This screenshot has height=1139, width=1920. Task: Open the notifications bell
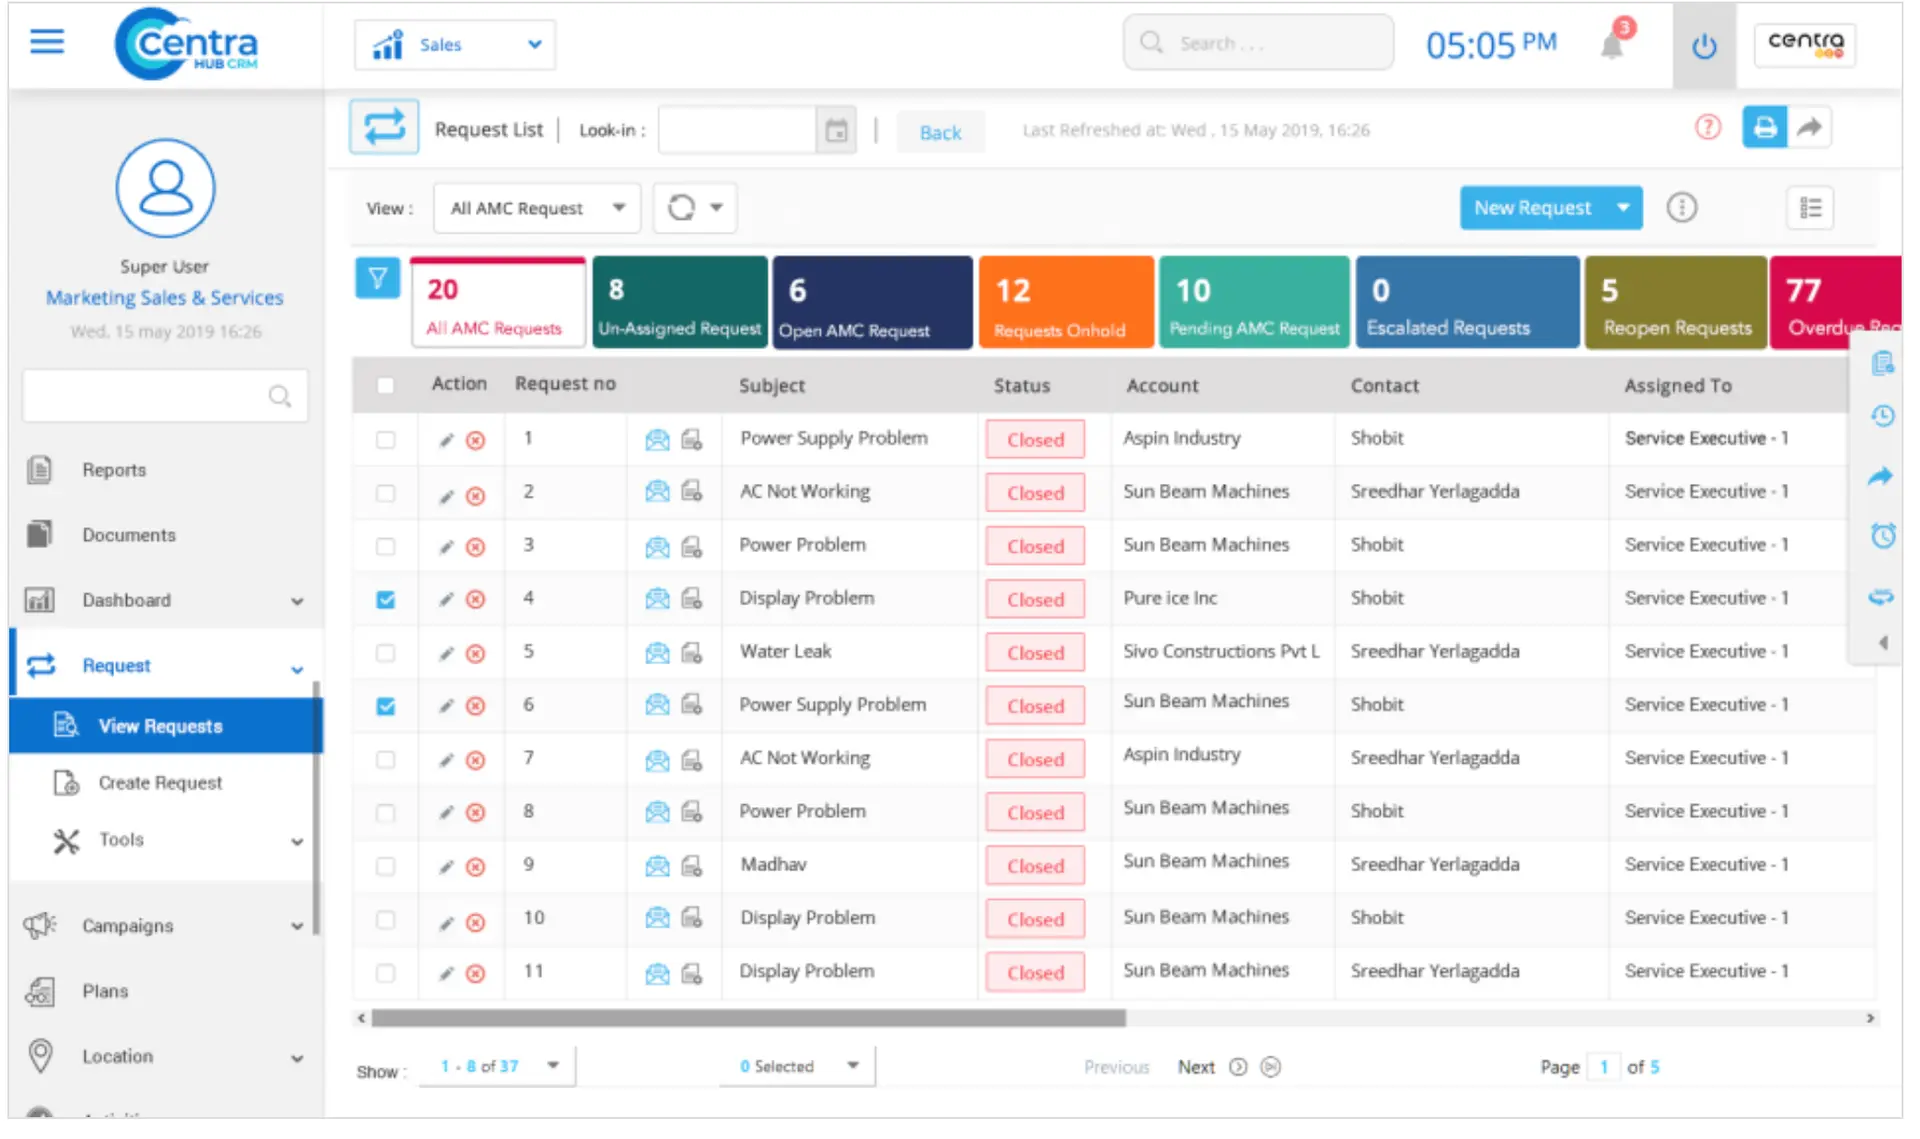(x=1612, y=45)
